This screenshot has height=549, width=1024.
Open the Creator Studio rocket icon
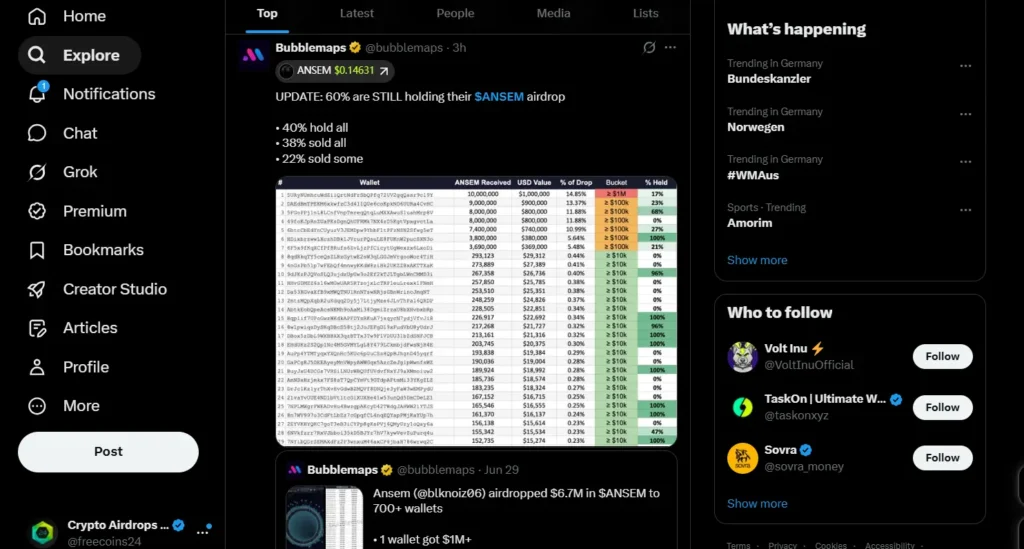[x=37, y=289]
